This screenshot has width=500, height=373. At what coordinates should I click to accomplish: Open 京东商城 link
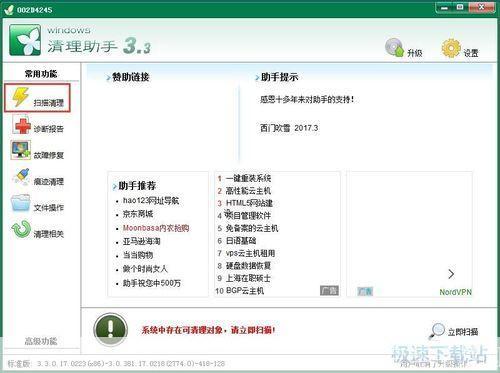click(x=138, y=214)
